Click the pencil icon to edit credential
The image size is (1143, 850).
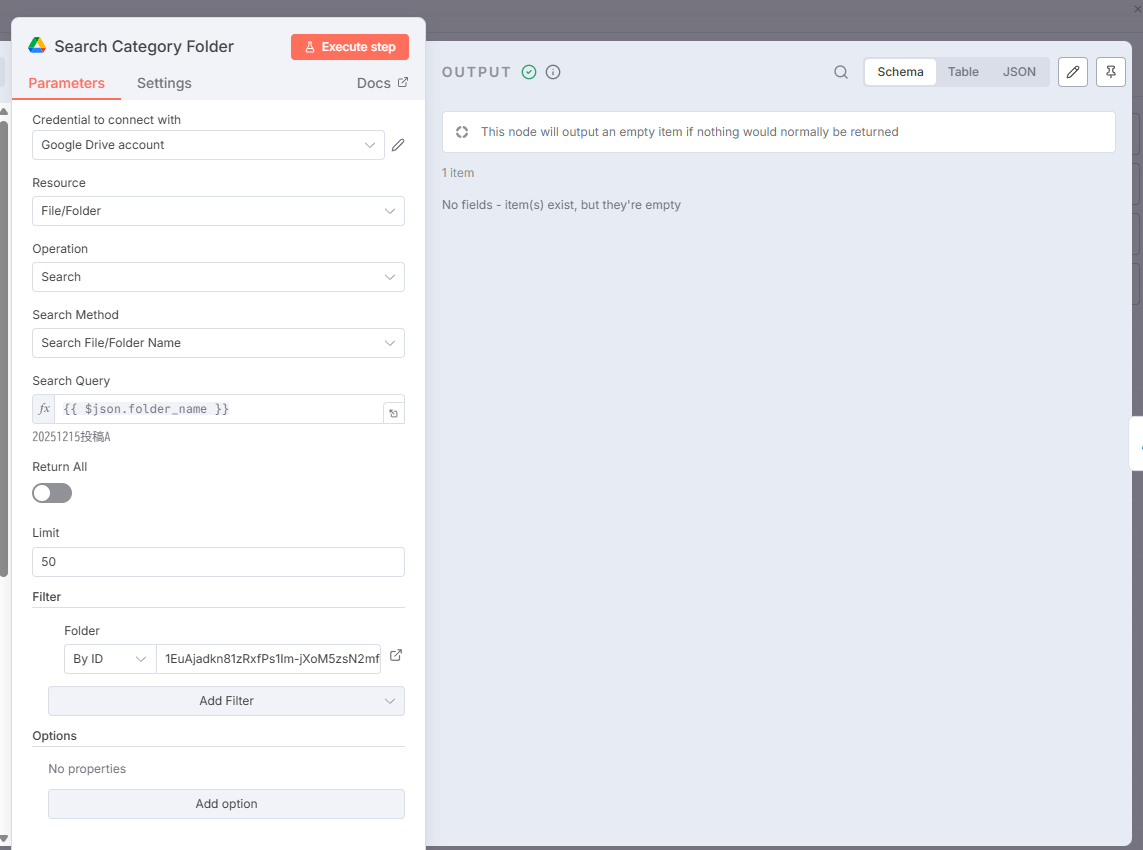pos(398,145)
